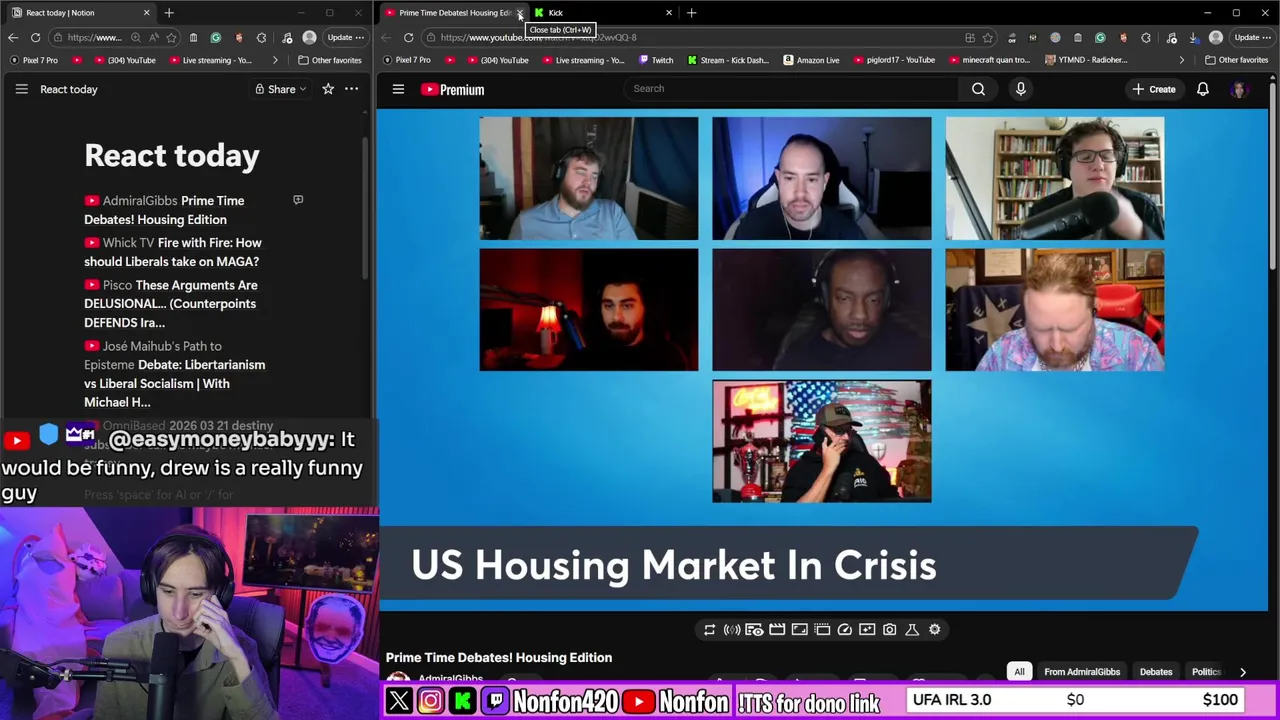Open Downloads icon in YouTube browser toolbar
Screen dimensions: 1280x720
click(x=1193, y=37)
